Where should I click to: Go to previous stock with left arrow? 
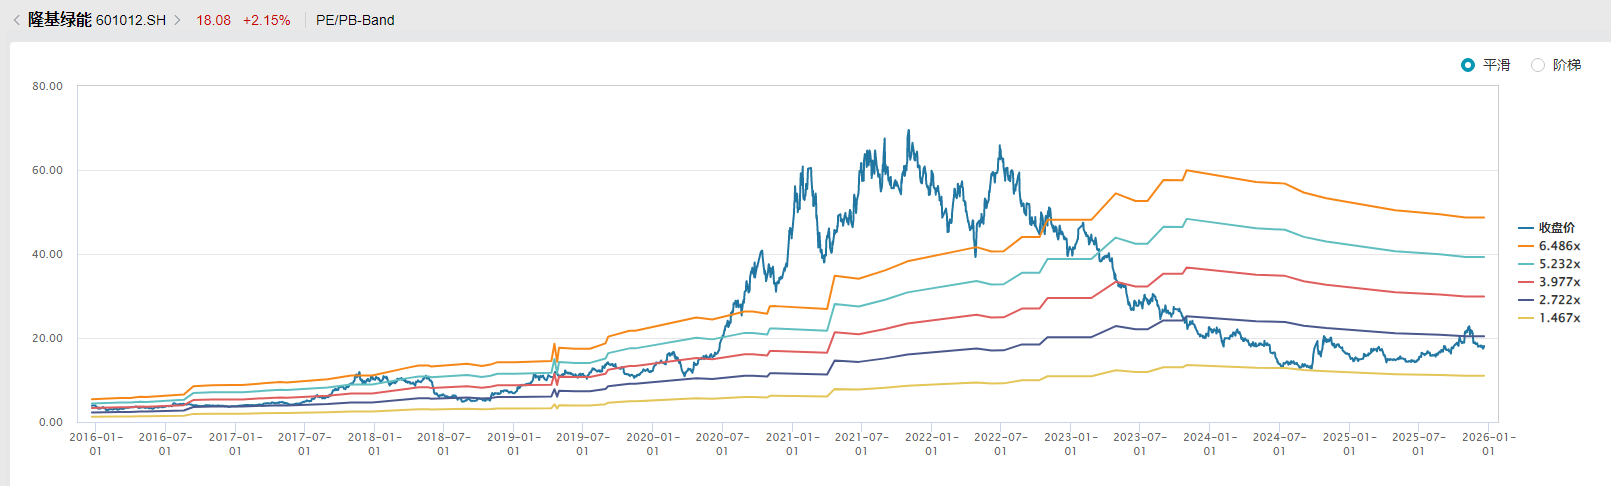(16, 20)
